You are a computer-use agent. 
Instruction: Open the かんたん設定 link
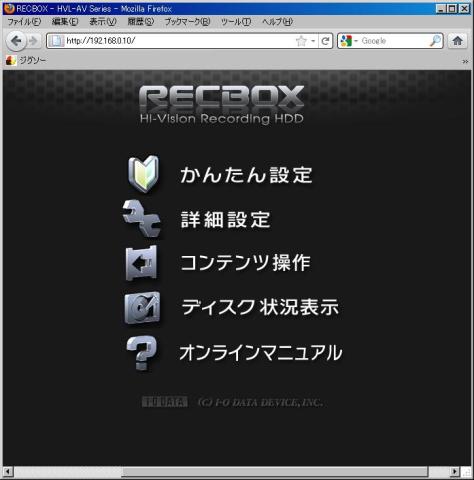point(246,175)
